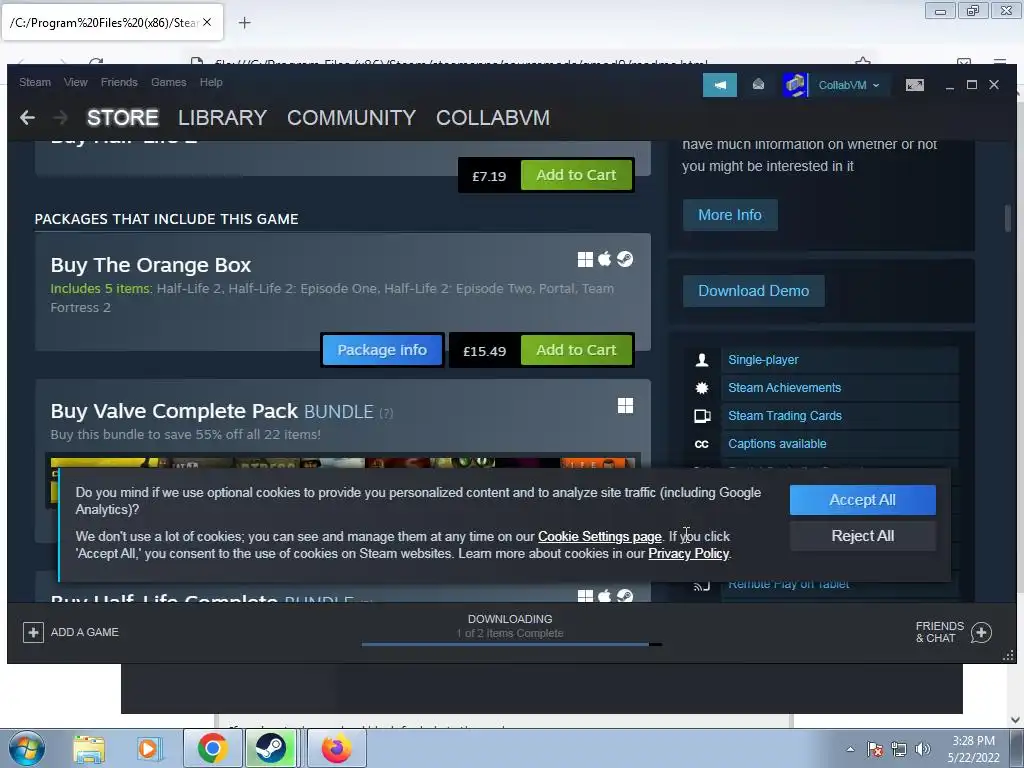Viewport: 1024px width, 768px height.
Task: Click the Buy Valve Complete Pack heading
Action: pos(174,411)
